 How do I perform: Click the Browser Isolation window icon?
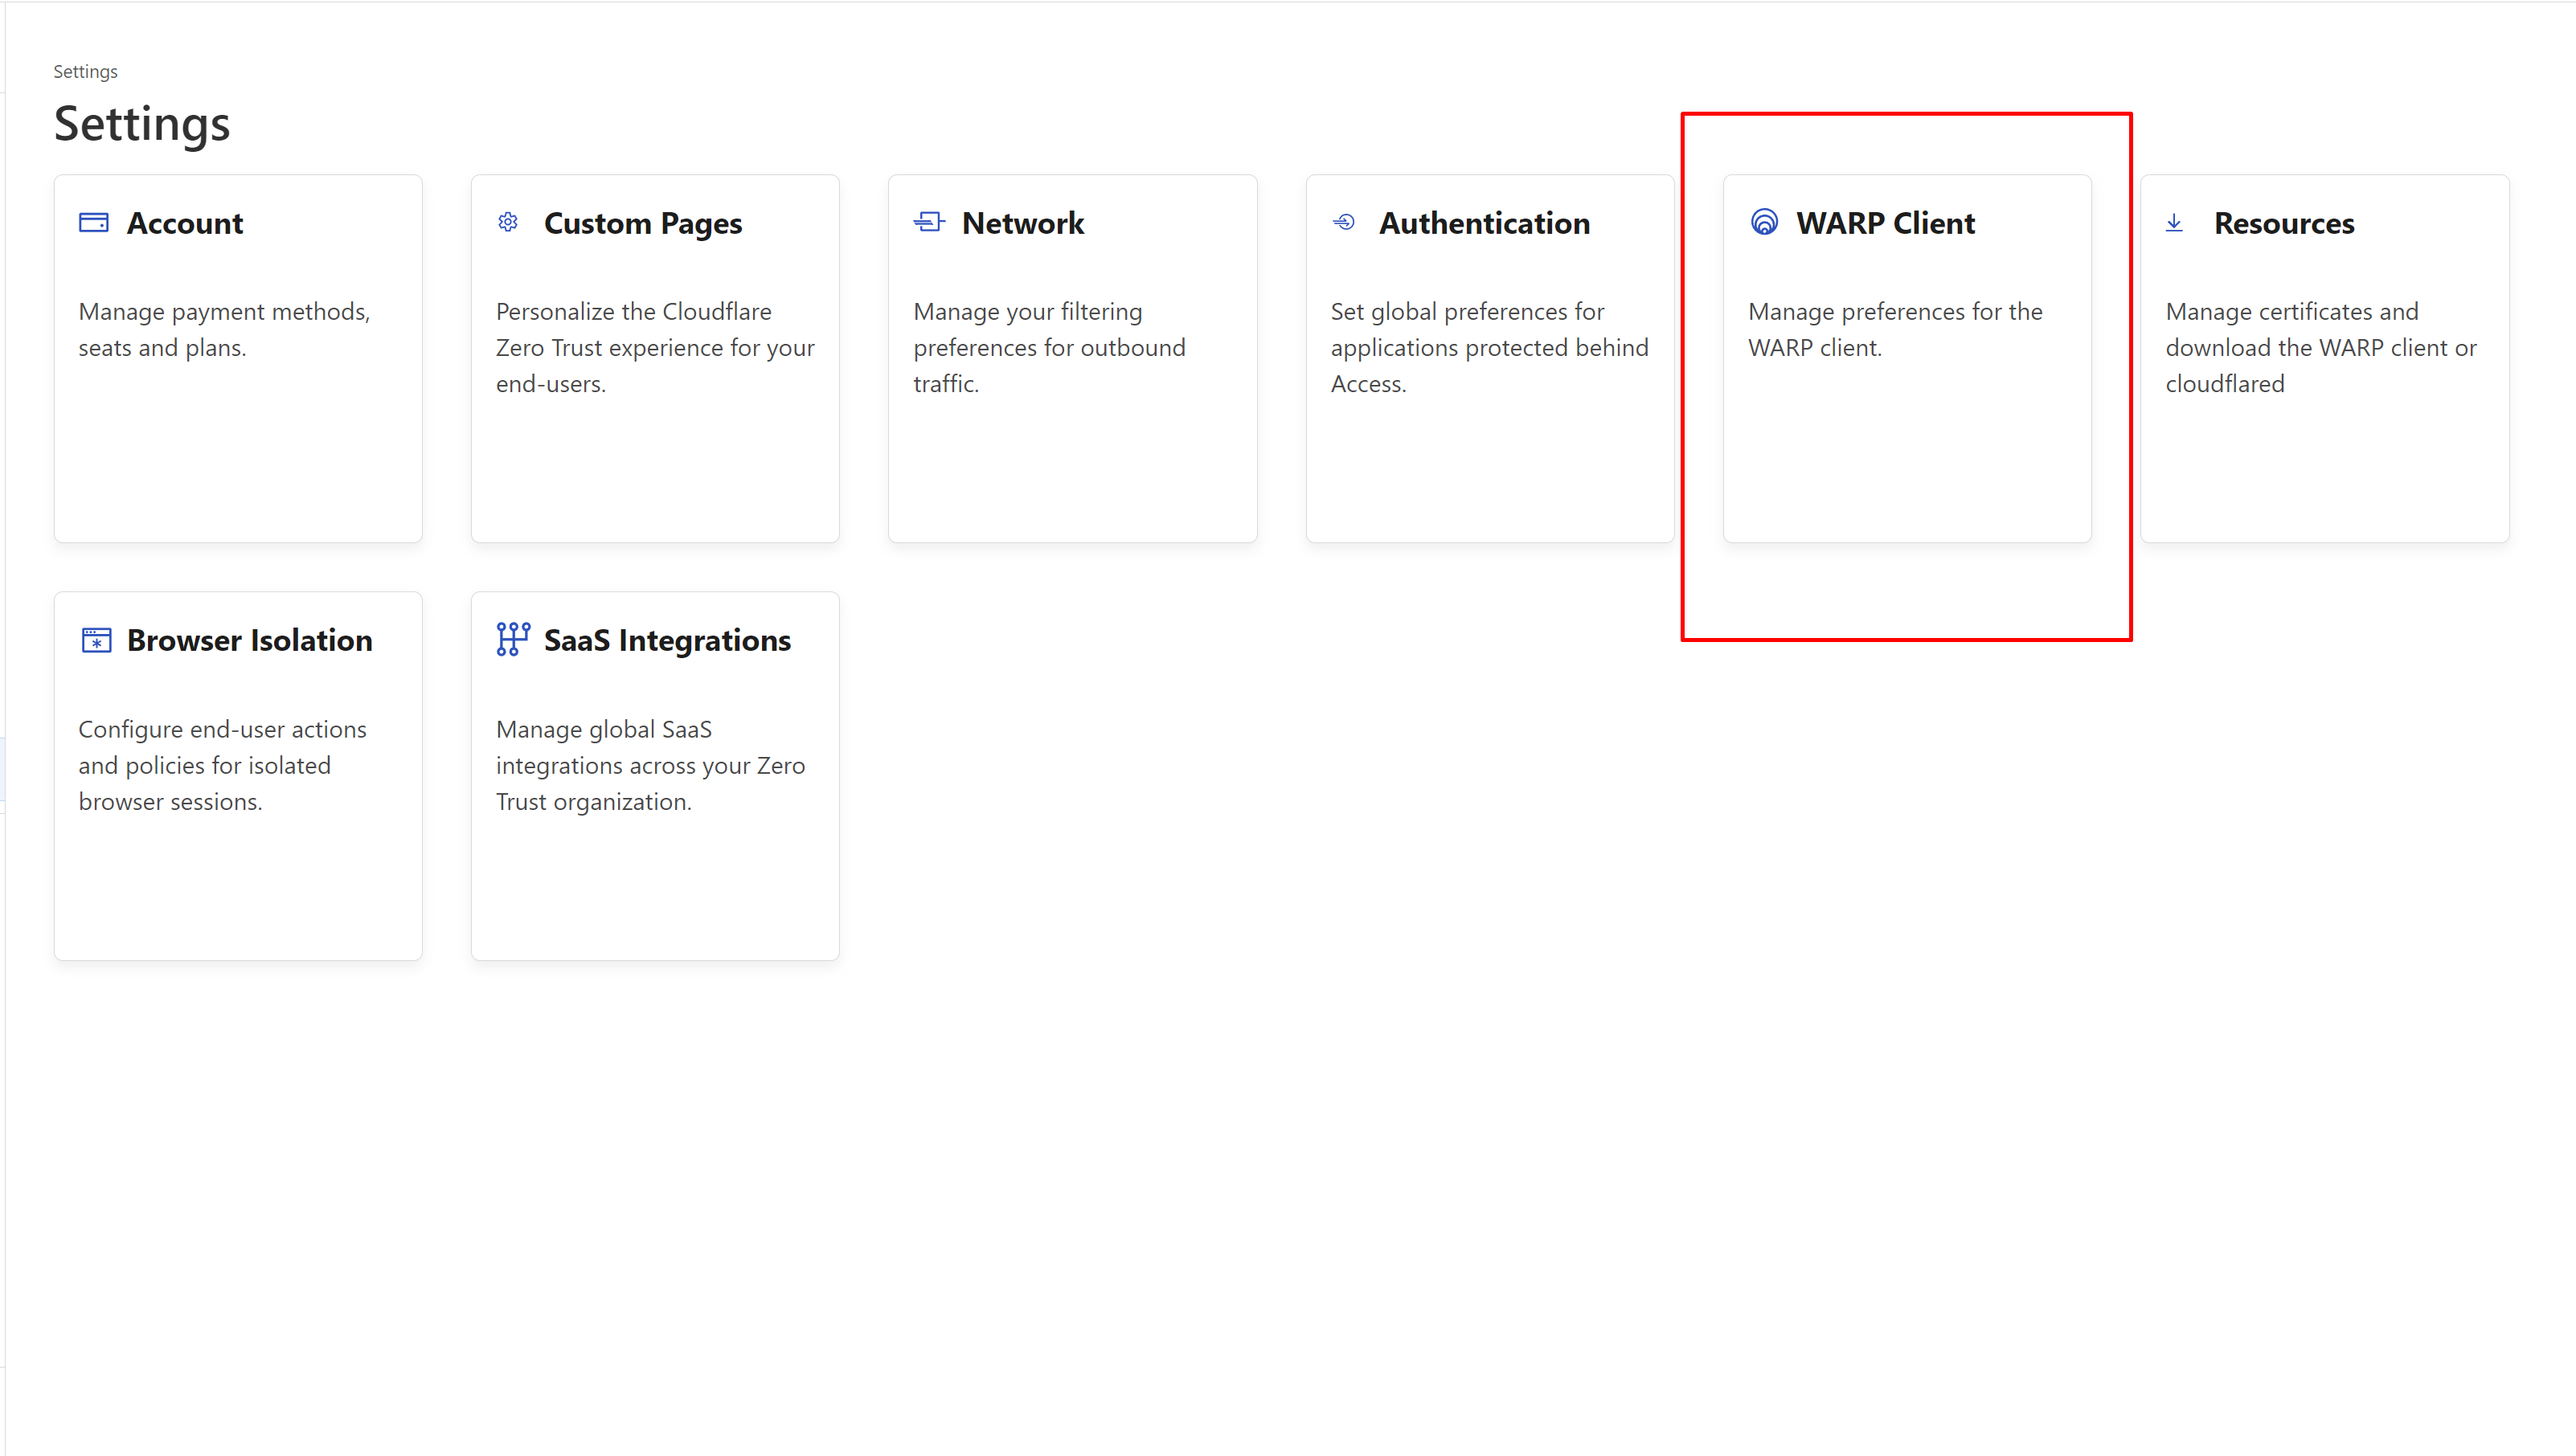click(x=96, y=640)
